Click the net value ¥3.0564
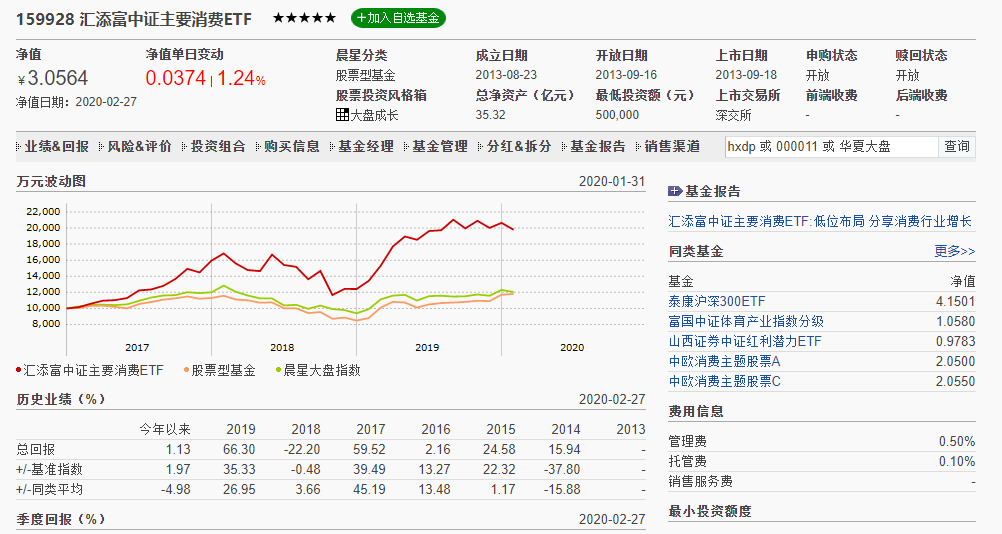 (53, 78)
